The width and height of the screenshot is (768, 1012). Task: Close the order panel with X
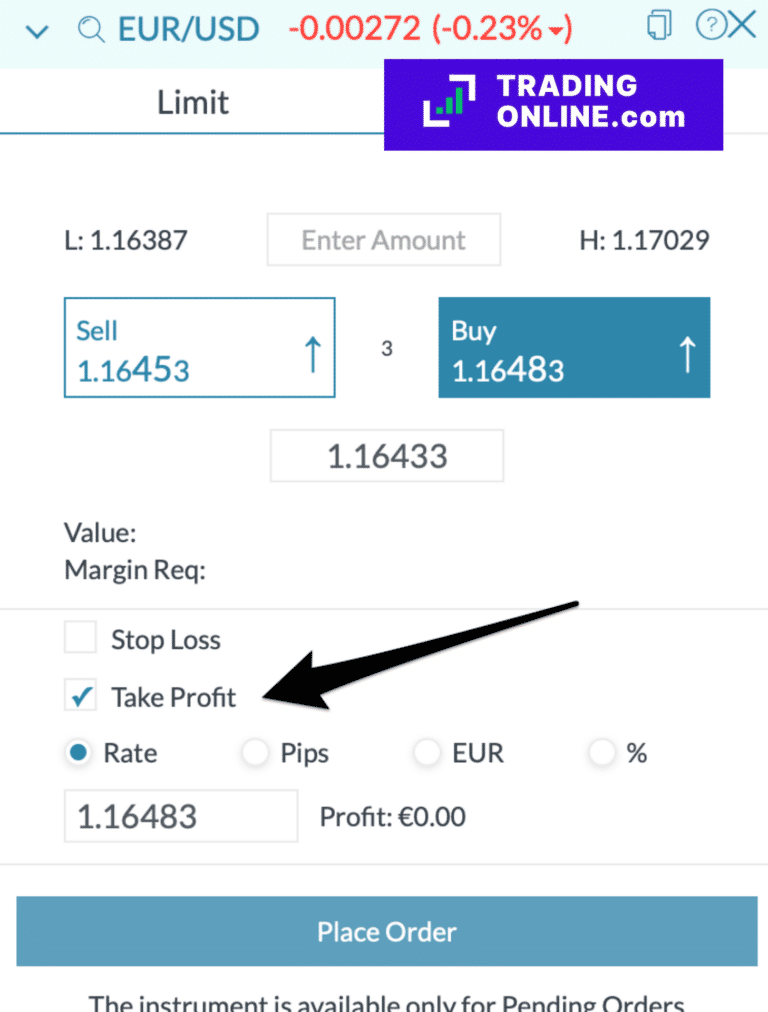point(742,25)
